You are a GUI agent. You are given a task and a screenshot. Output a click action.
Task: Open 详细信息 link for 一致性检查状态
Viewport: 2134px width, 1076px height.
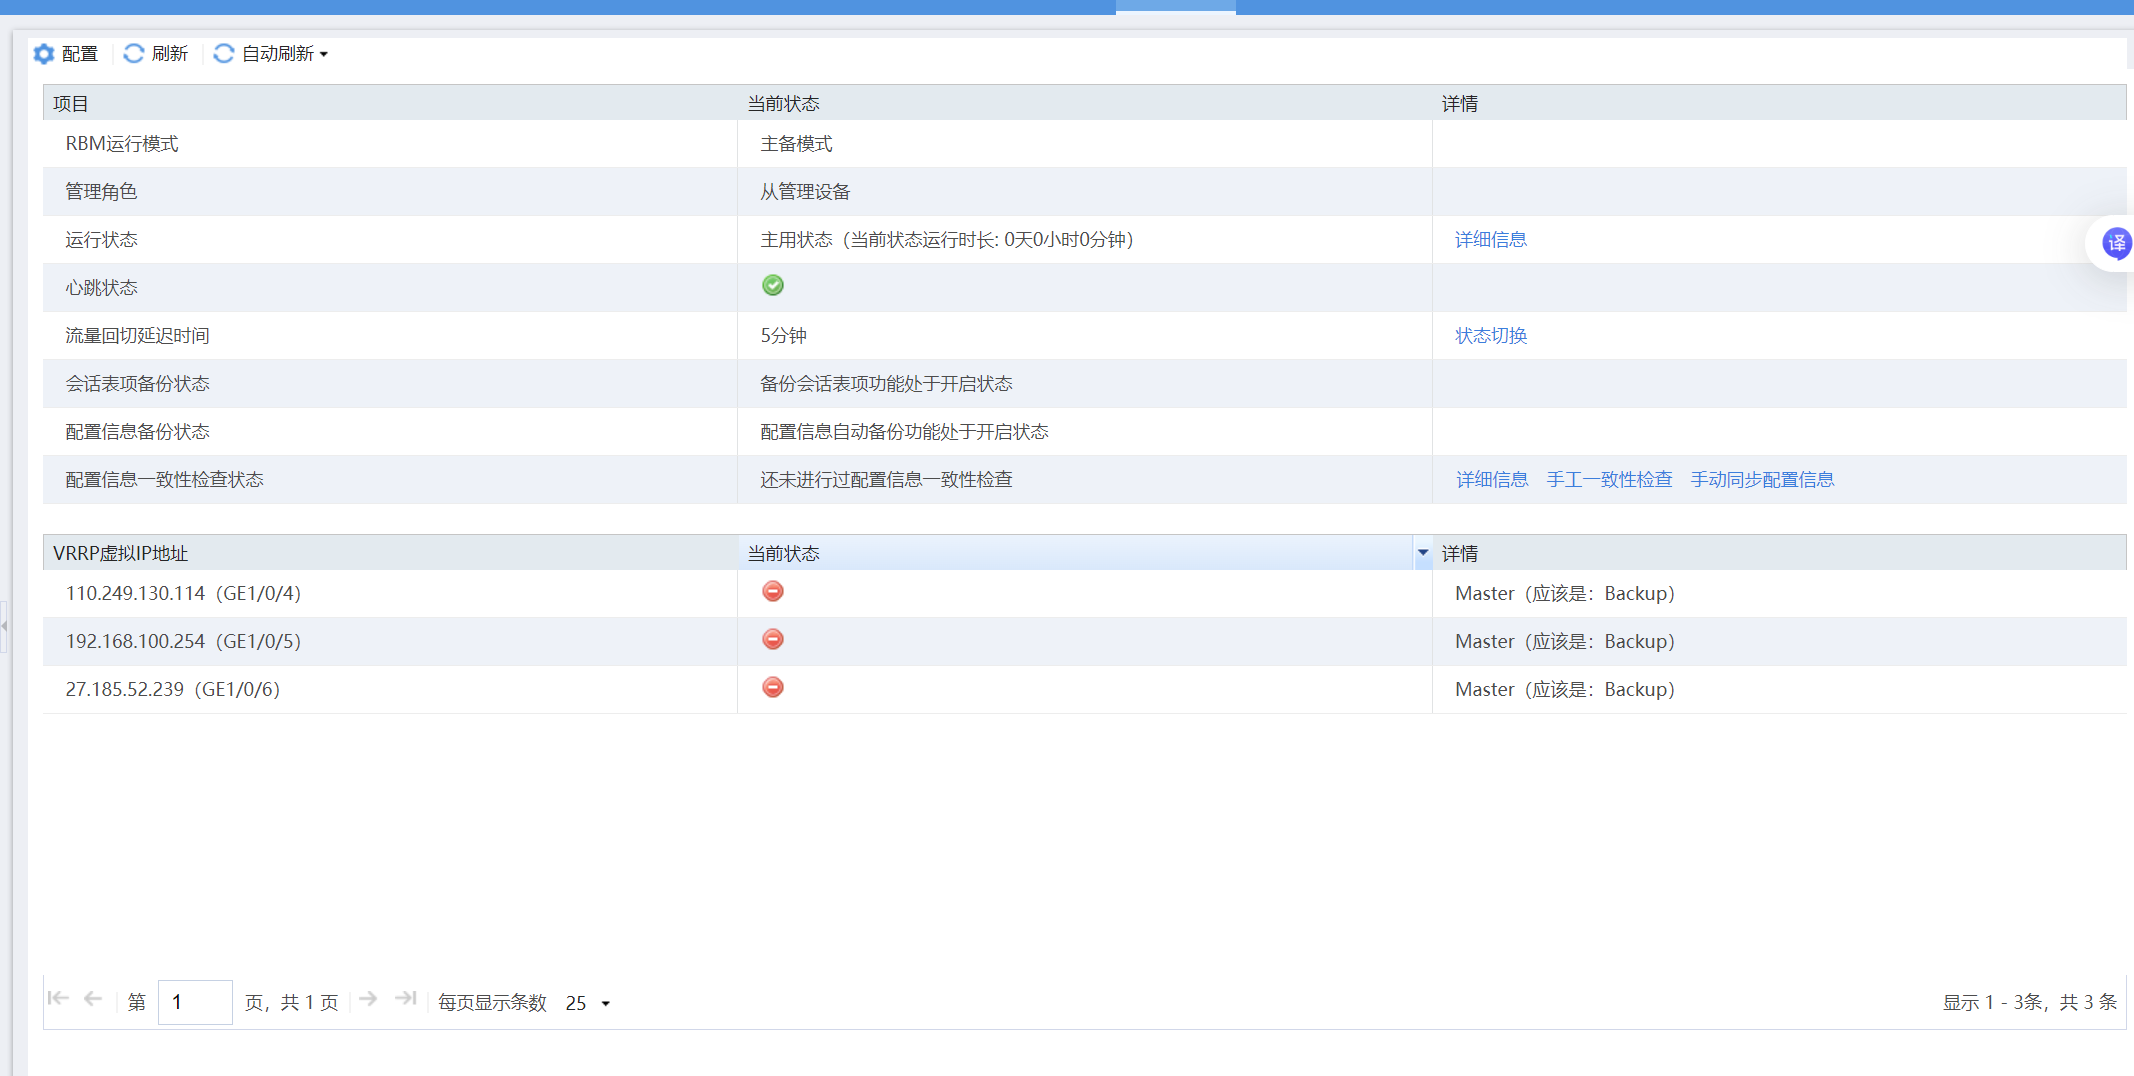(x=1491, y=480)
